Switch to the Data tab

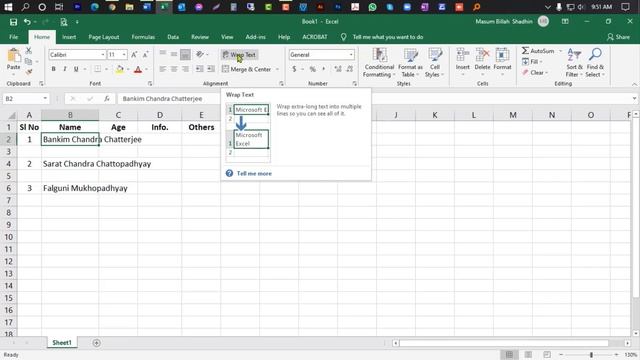point(173,37)
